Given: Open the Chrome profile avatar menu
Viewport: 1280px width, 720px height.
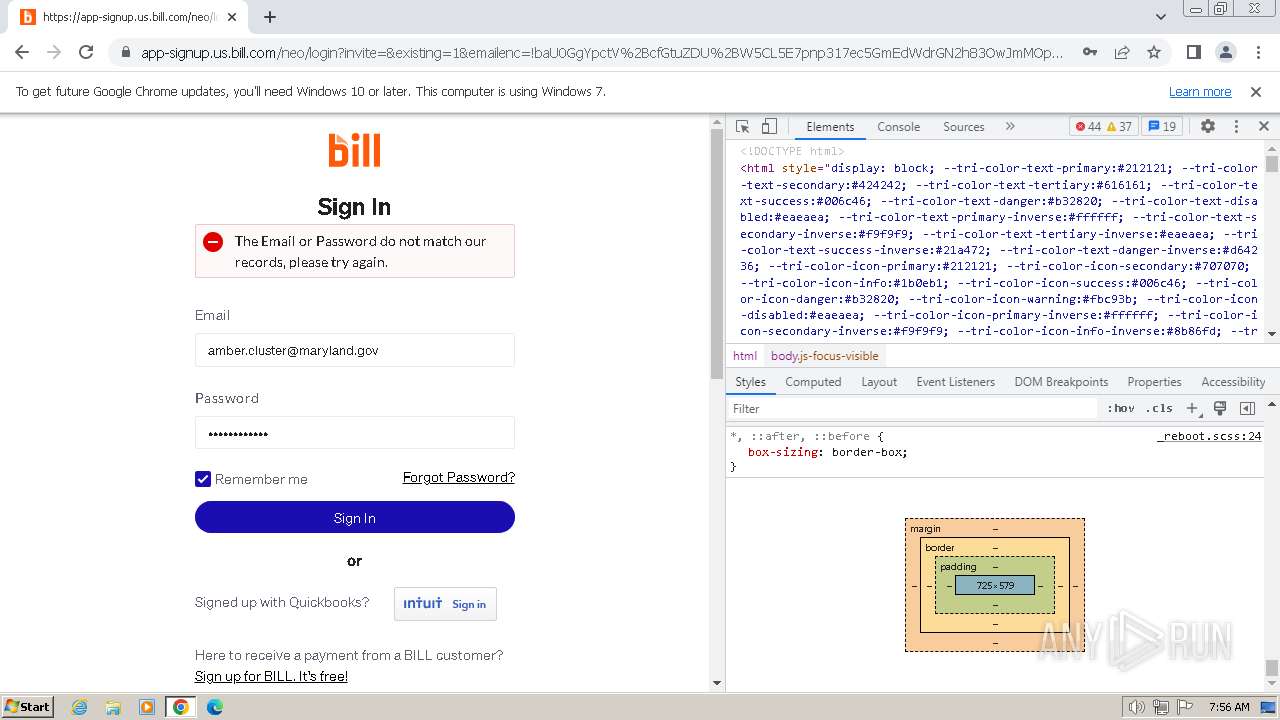Looking at the screenshot, I should tap(1225, 52).
